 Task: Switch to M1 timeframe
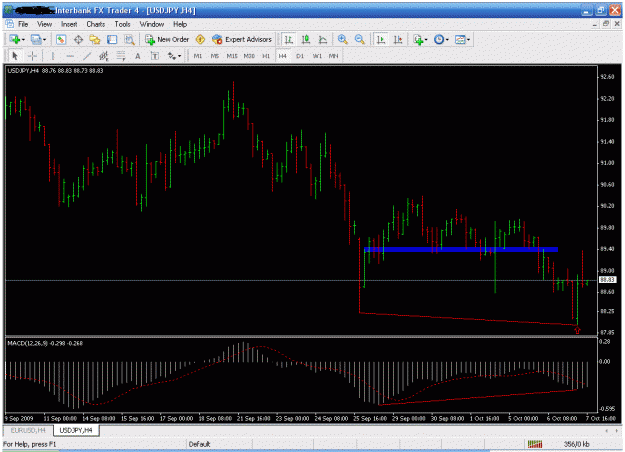click(198, 56)
